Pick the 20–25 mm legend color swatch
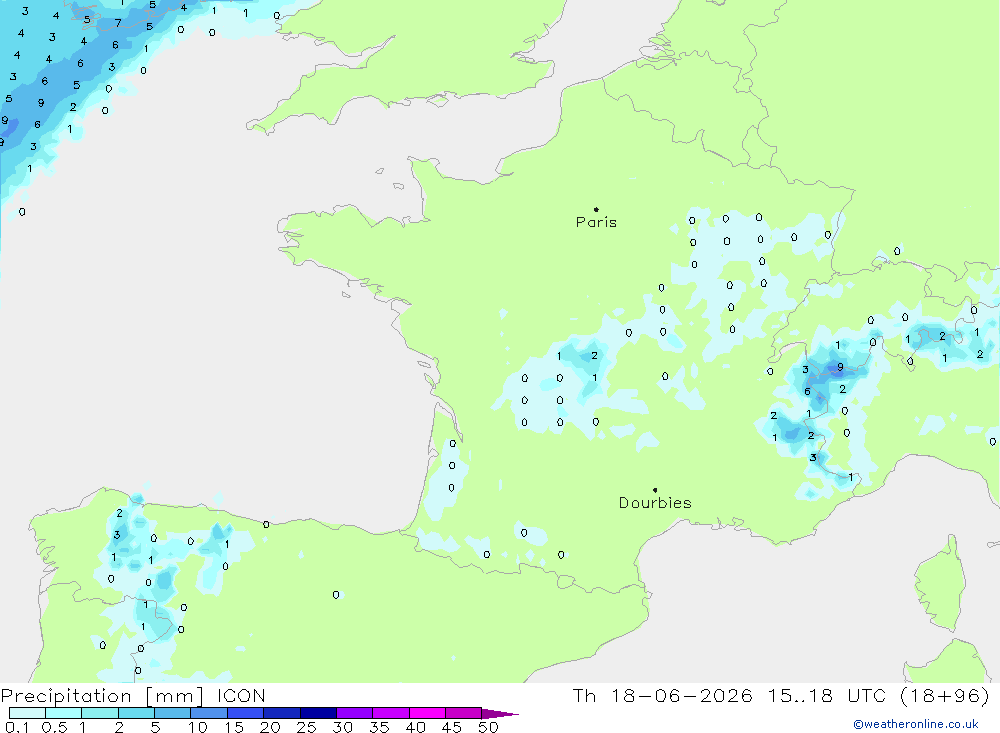 coord(281,713)
